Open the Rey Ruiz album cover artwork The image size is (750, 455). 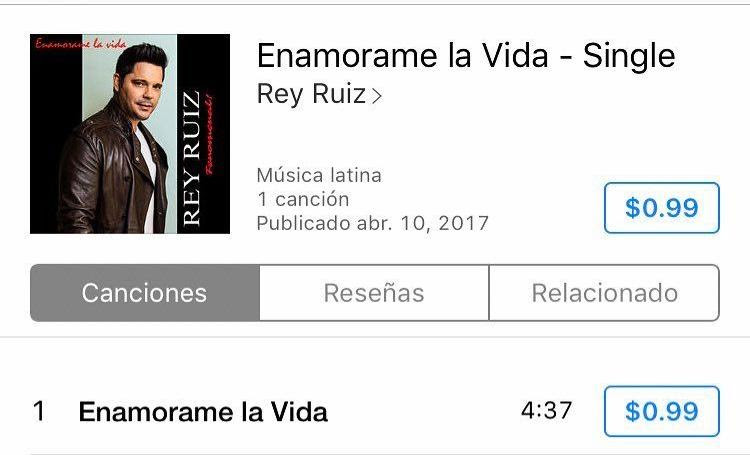[x=130, y=134]
